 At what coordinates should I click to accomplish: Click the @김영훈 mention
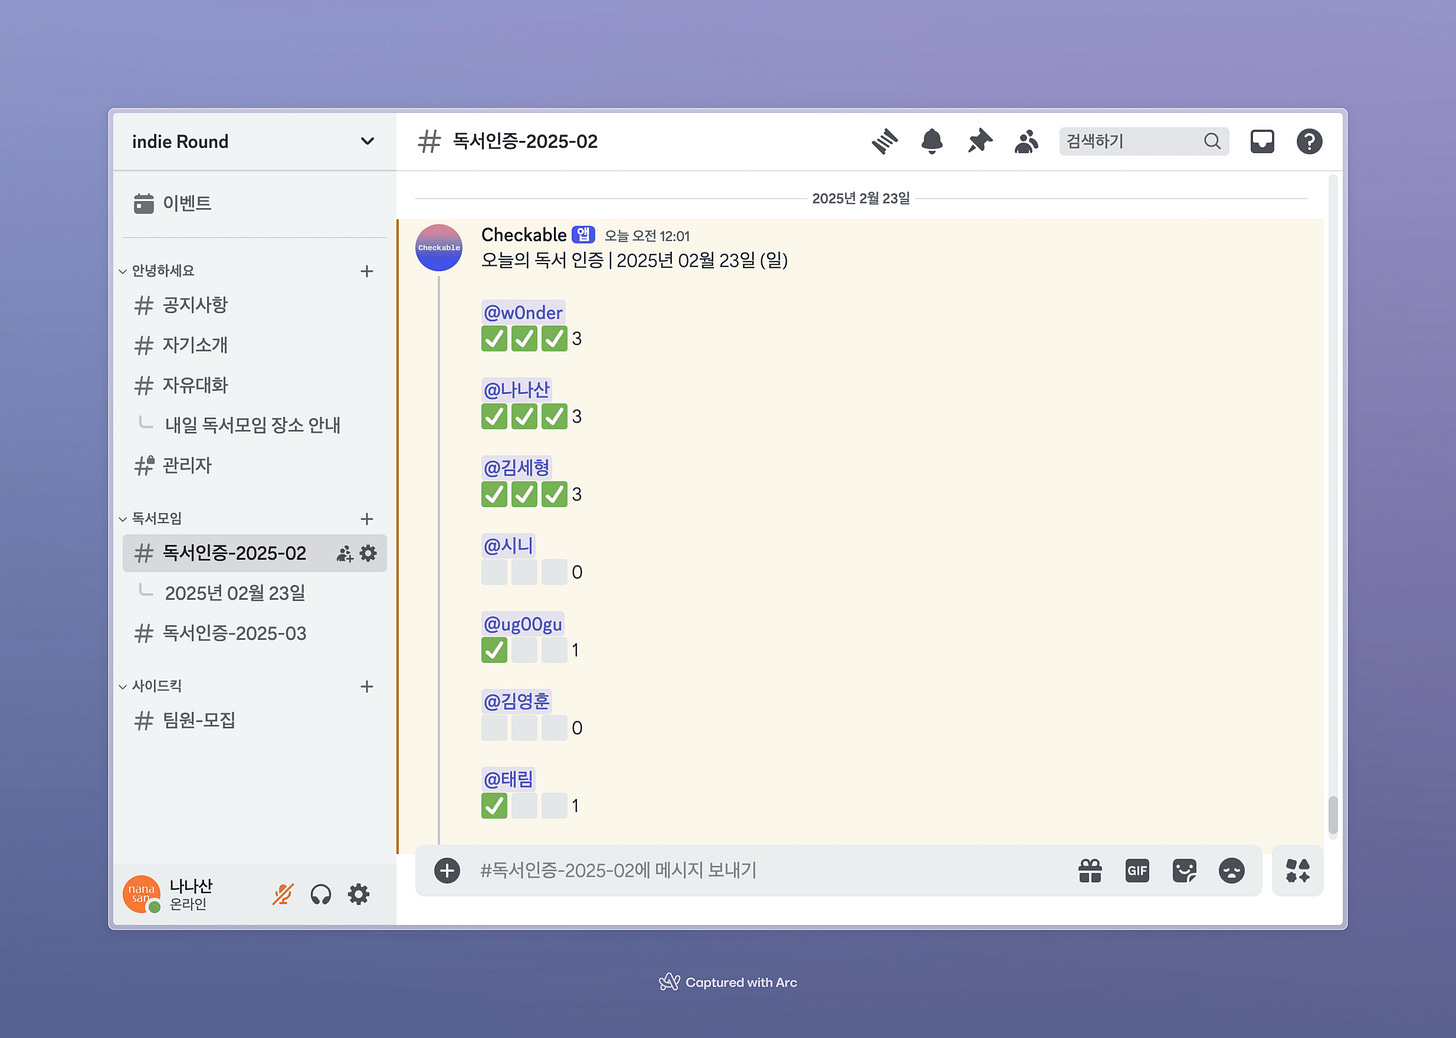point(517,701)
